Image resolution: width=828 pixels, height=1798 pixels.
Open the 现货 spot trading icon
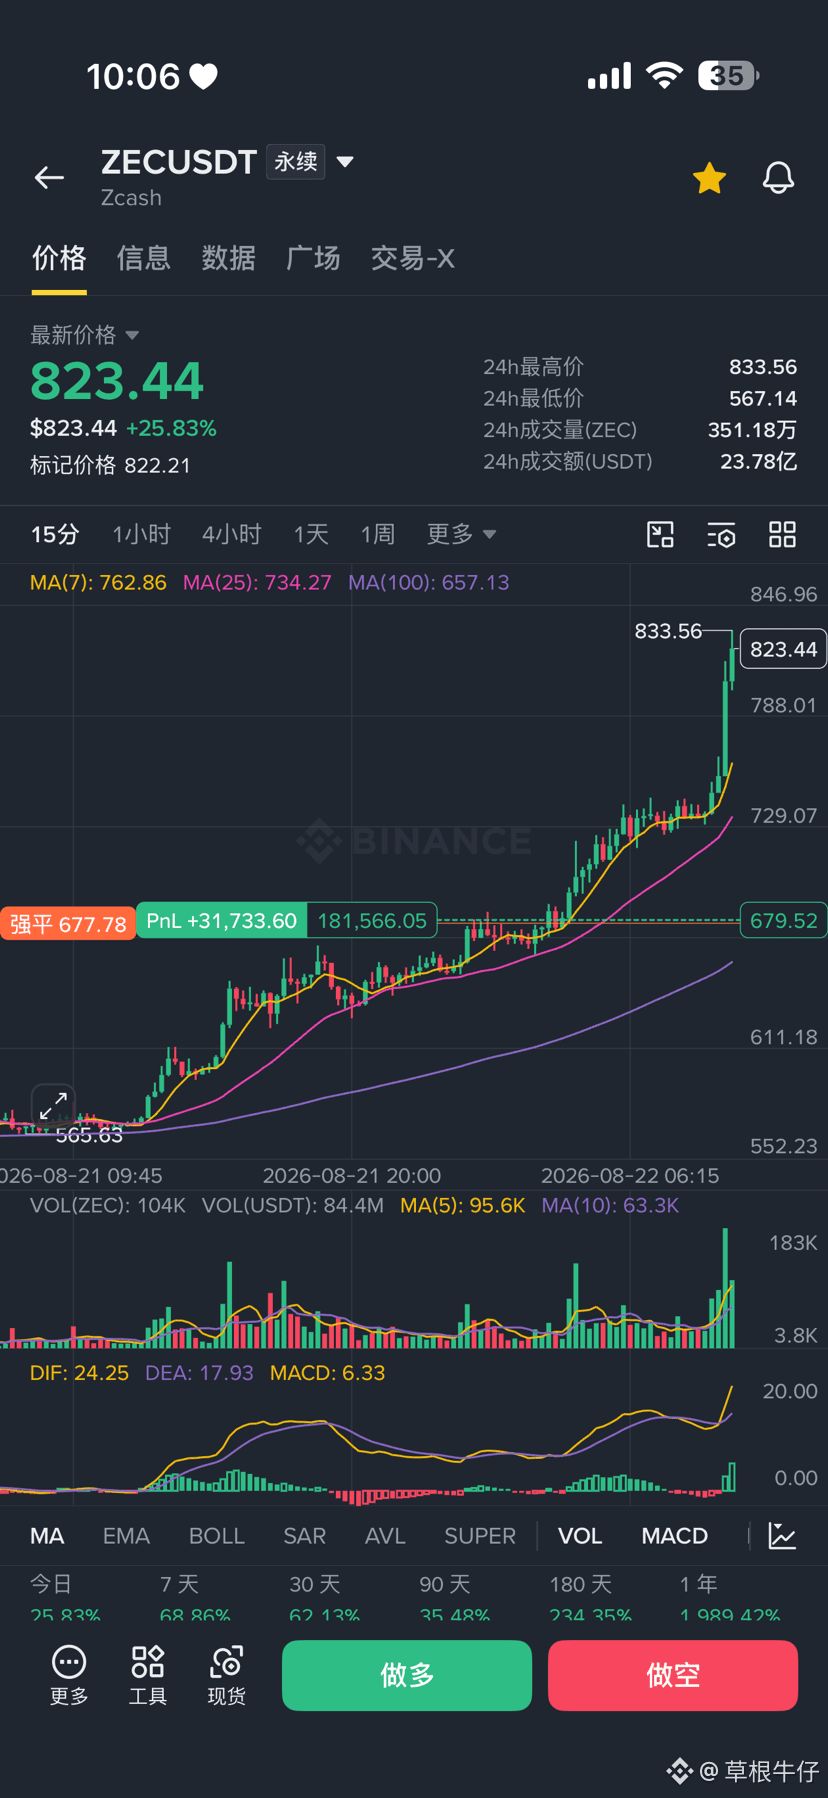tap(227, 1675)
